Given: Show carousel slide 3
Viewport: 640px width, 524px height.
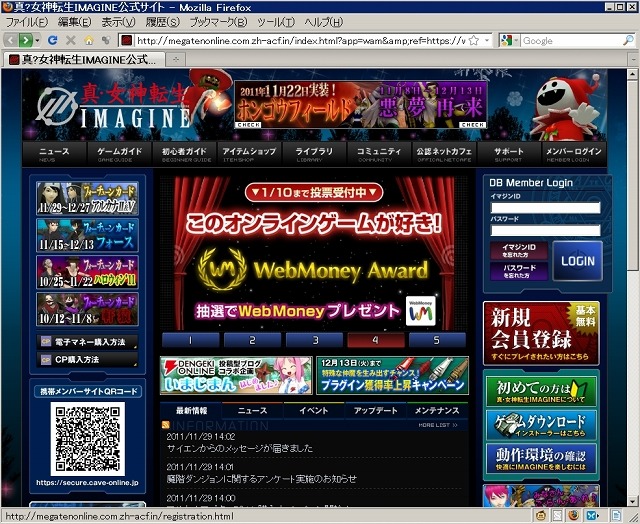Looking at the screenshot, I should [314, 340].
